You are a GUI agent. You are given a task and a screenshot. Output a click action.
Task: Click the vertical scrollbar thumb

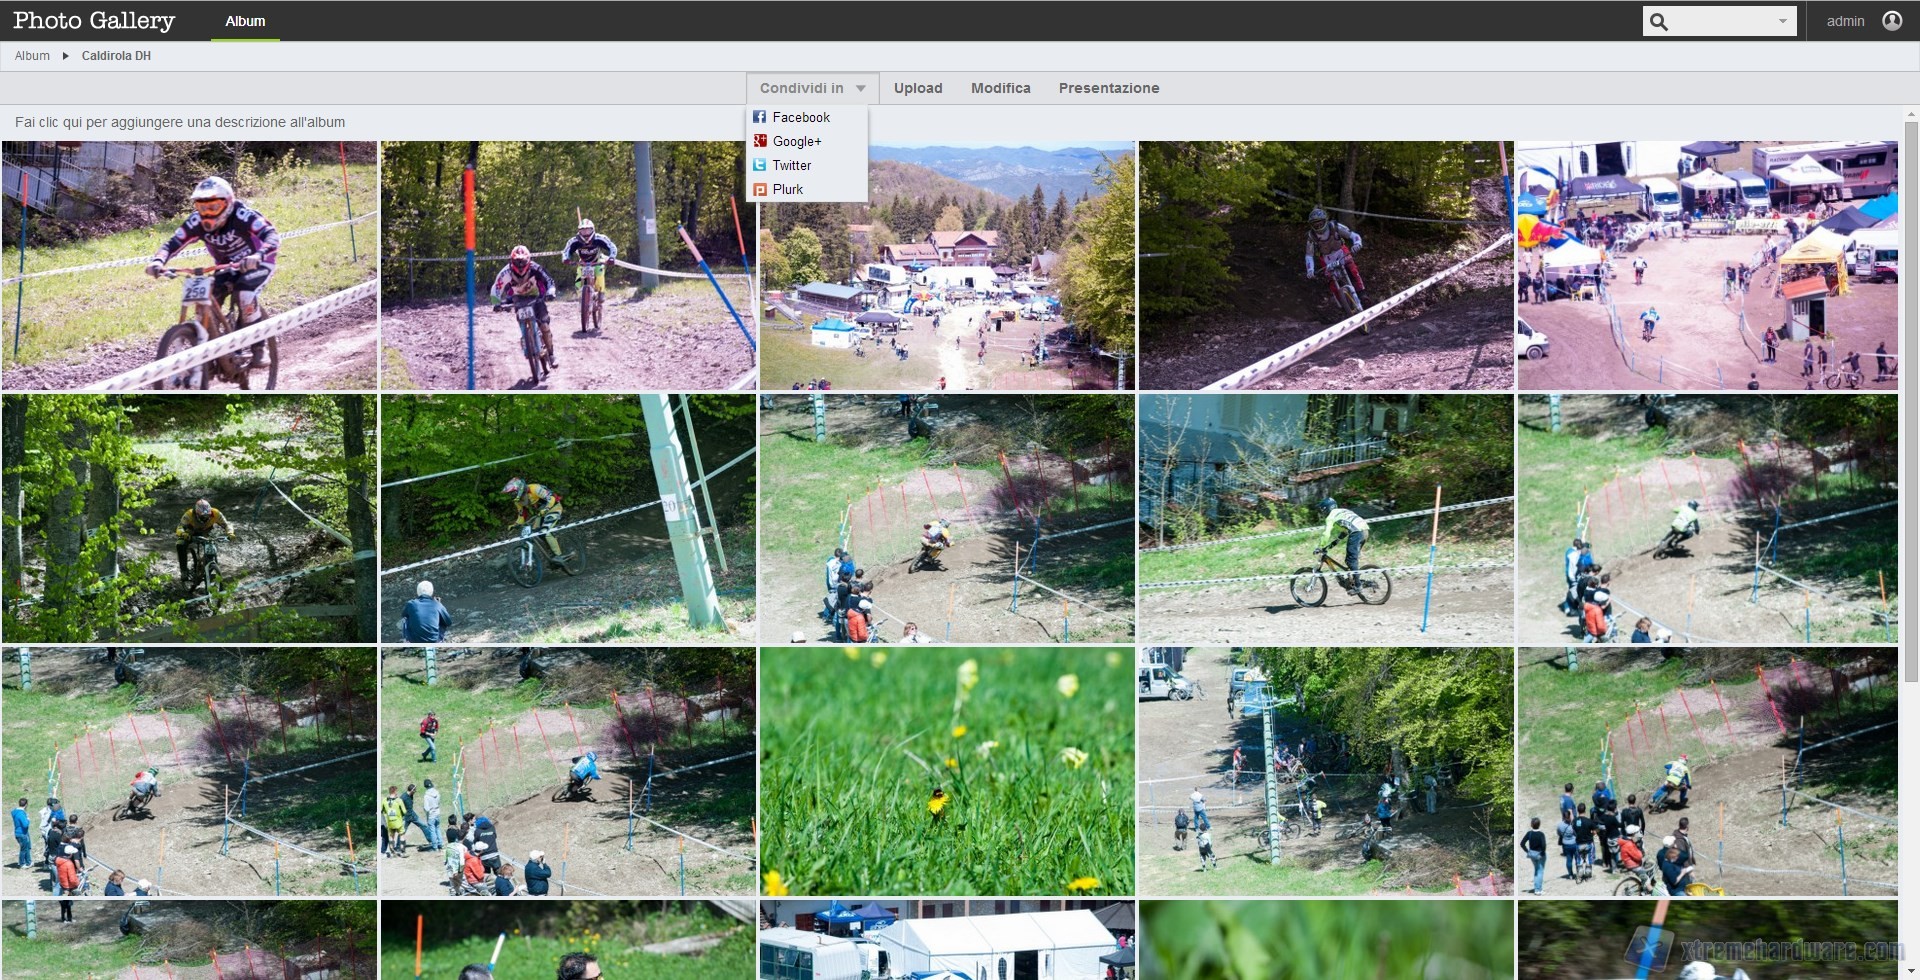click(x=1911, y=400)
